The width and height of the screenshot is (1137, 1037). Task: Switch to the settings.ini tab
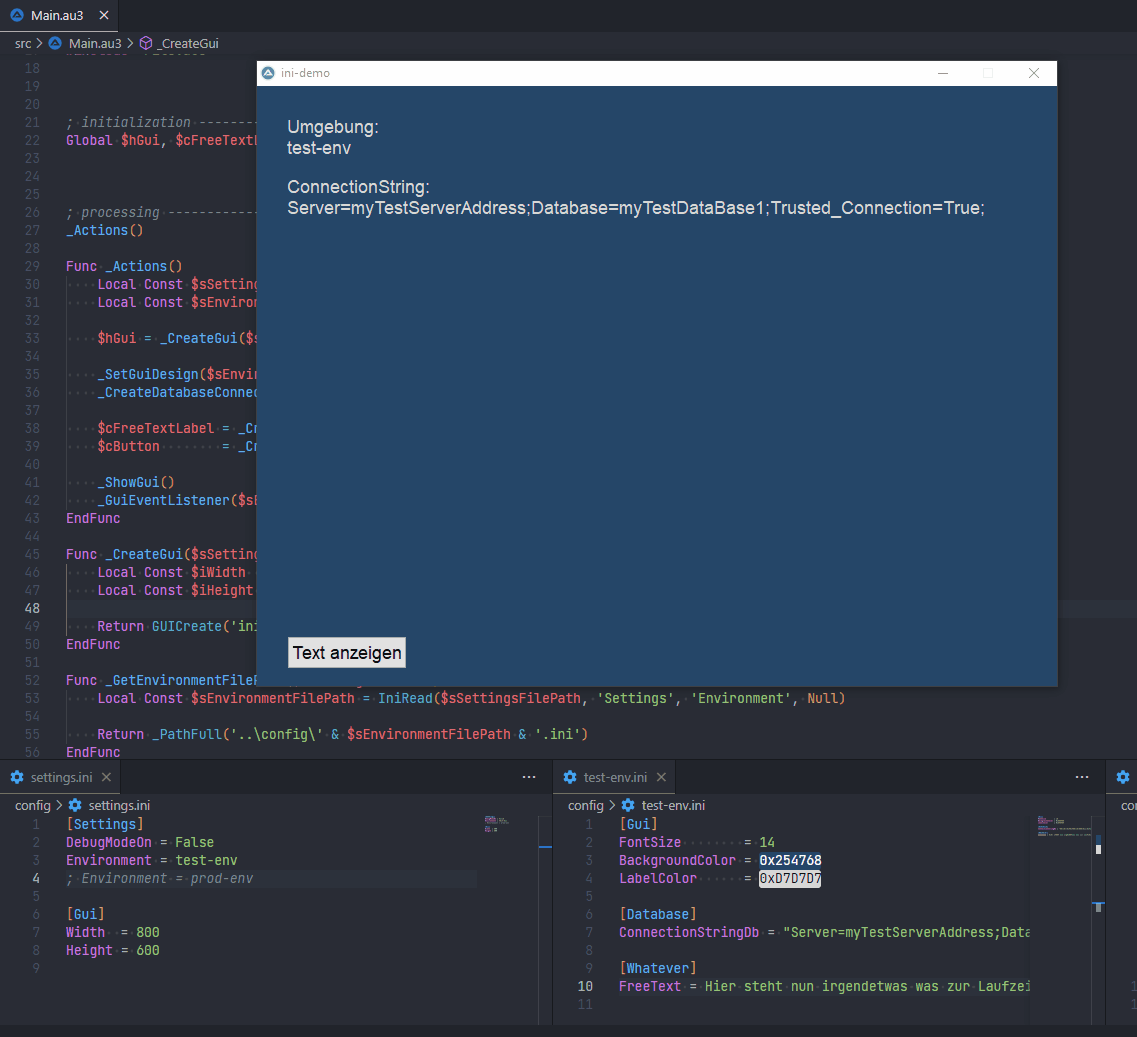click(x=60, y=777)
